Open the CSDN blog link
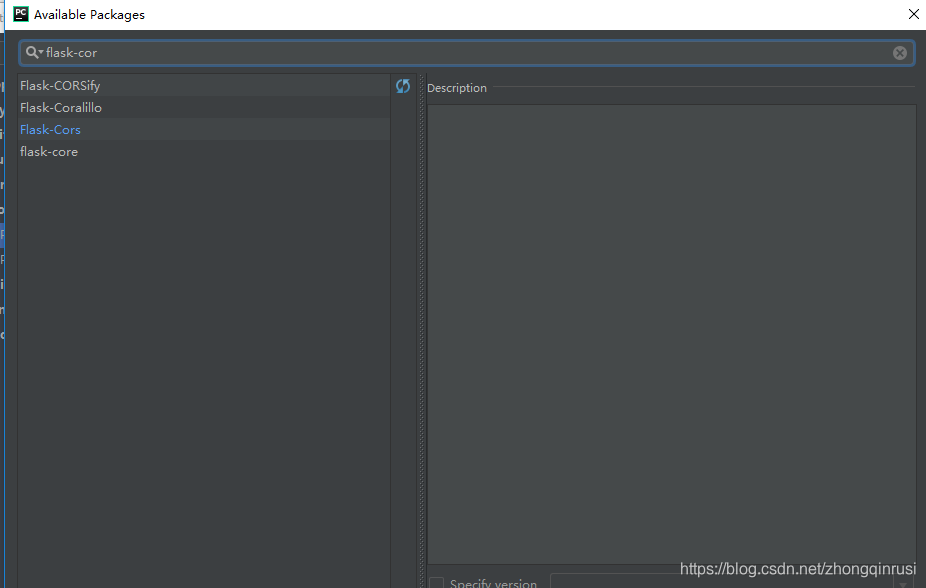Viewport: 926px width, 588px height. (797, 568)
